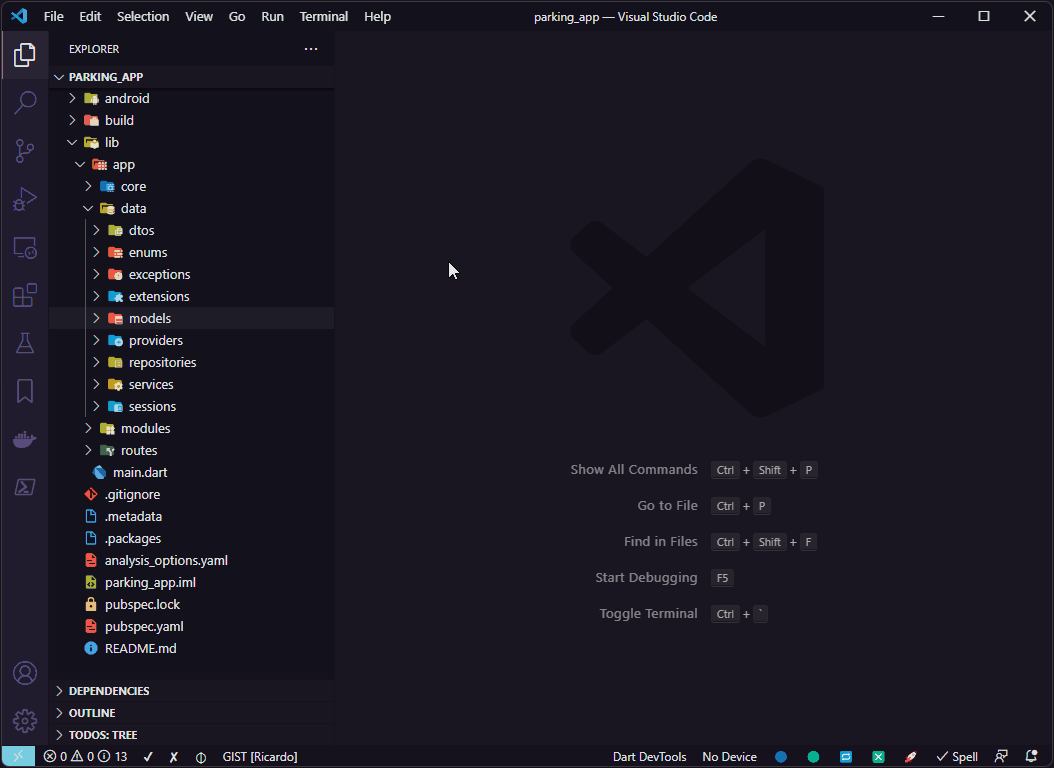
Task: Open notifications bell in status bar
Action: pos(1031,757)
